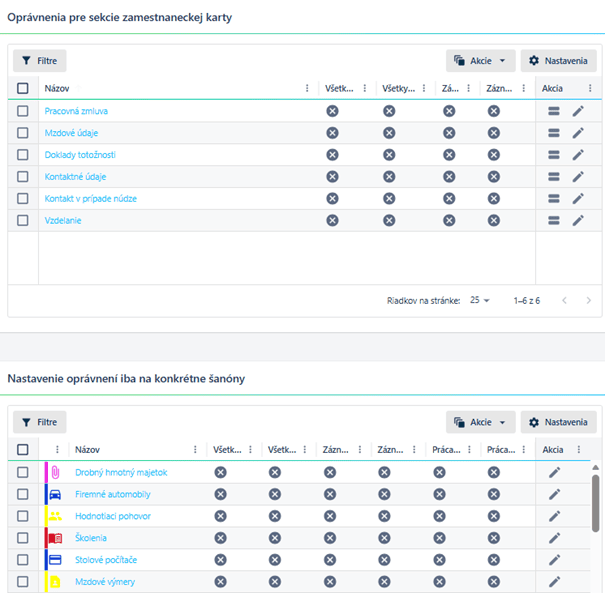The image size is (605, 593).
Task: Change rows per page value 25
Action: tap(479, 300)
